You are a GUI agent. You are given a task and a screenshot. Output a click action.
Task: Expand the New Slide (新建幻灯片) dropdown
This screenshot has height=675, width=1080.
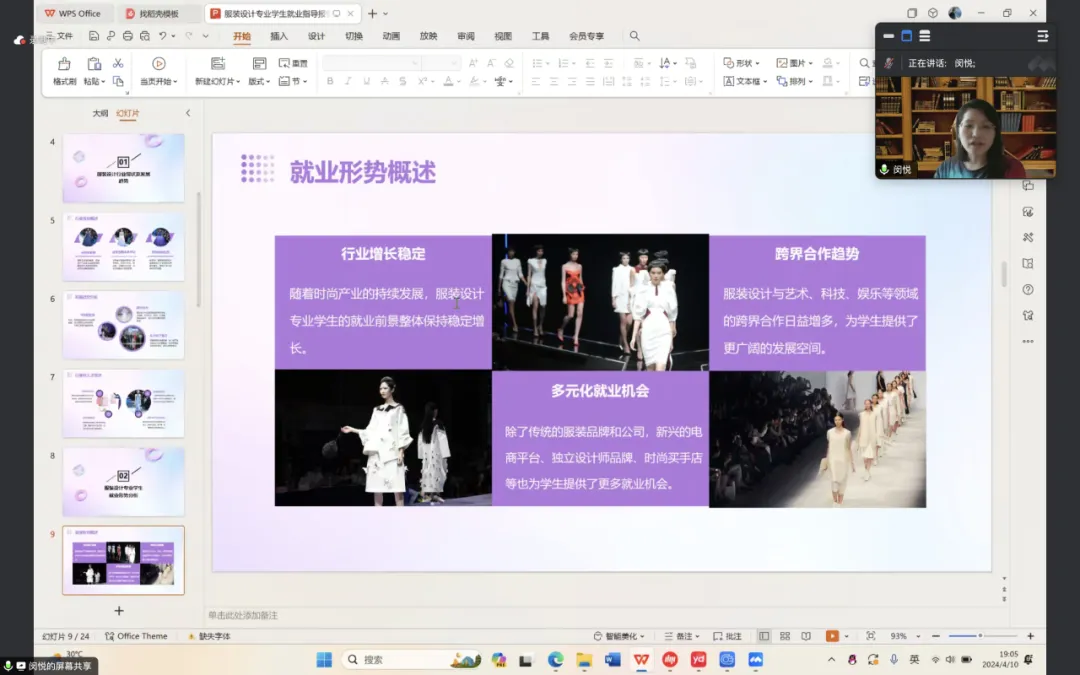[238, 82]
